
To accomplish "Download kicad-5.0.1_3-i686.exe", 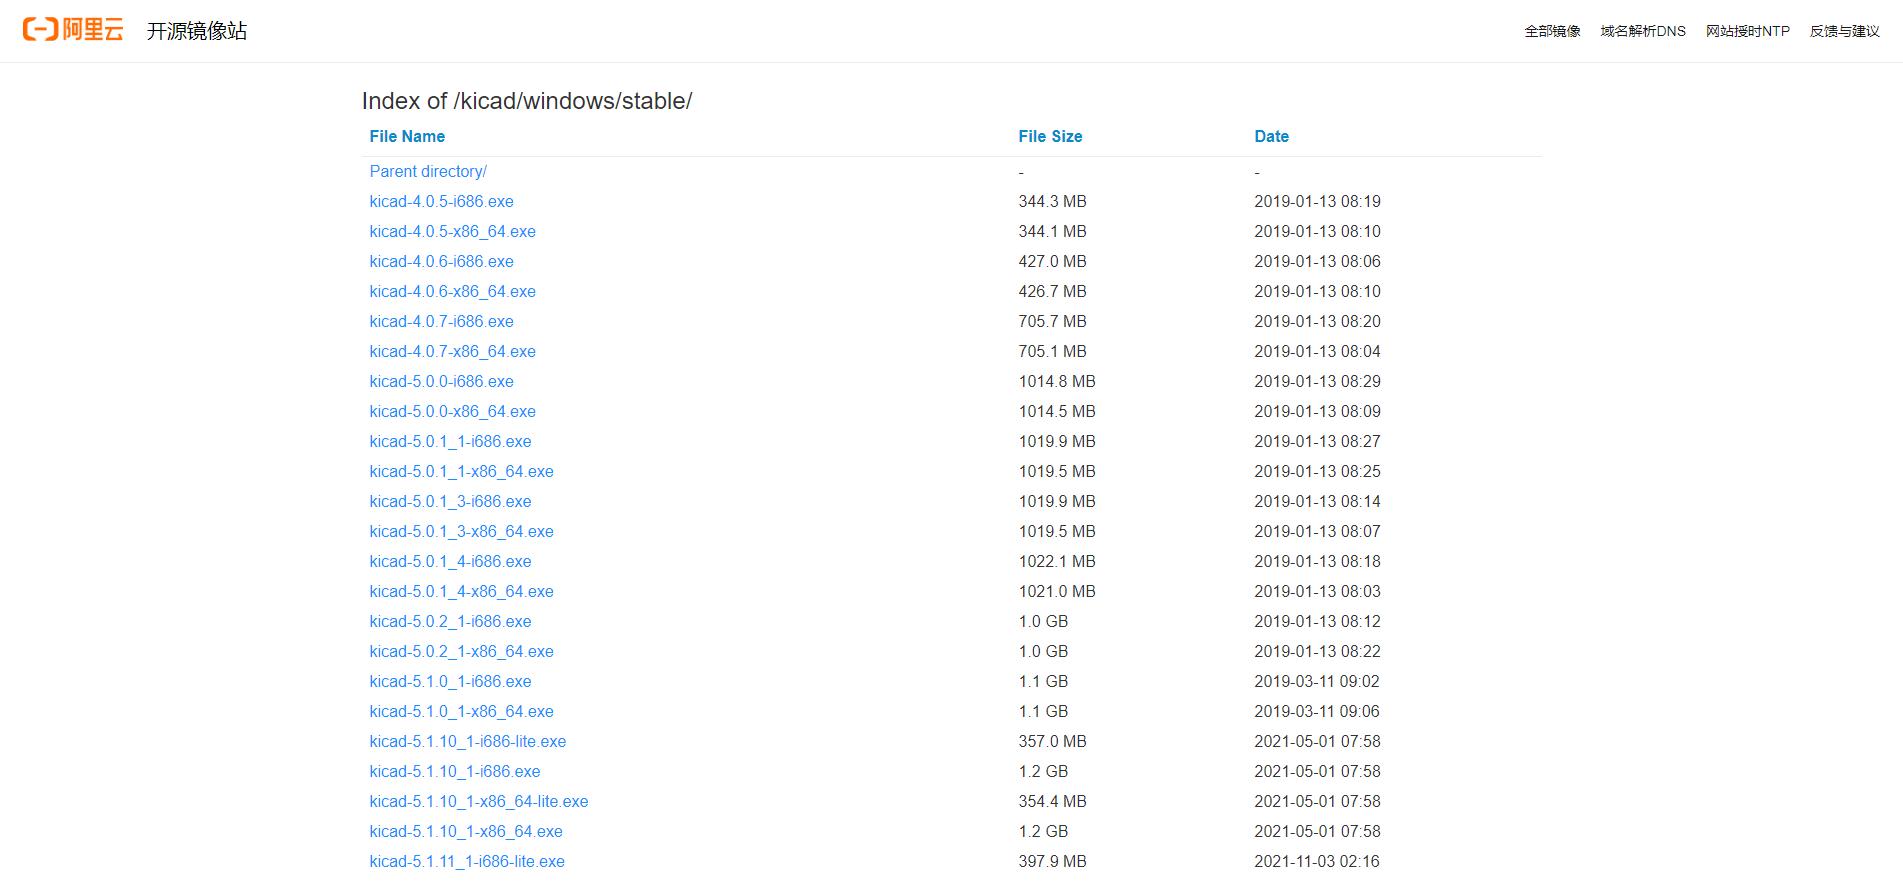I will (x=450, y=501).
